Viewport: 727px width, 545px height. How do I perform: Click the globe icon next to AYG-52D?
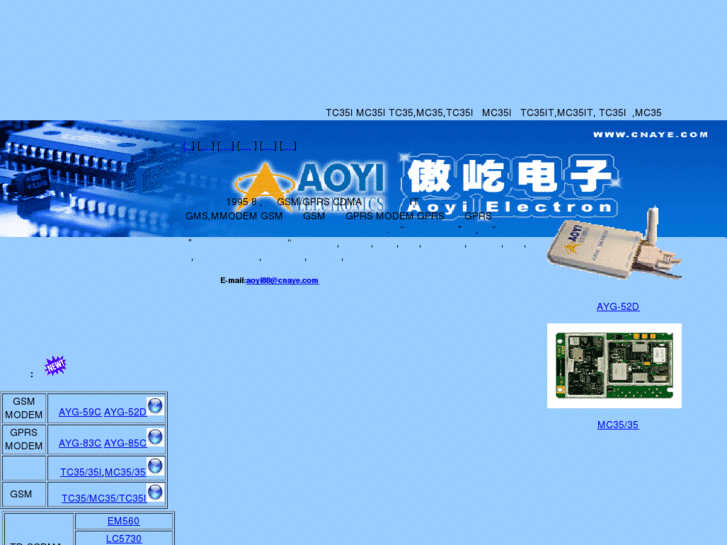(x=155, y=406)
